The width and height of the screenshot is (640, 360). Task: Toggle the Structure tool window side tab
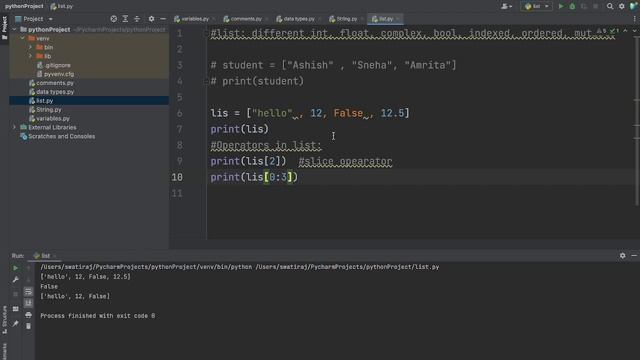[4, 320]
